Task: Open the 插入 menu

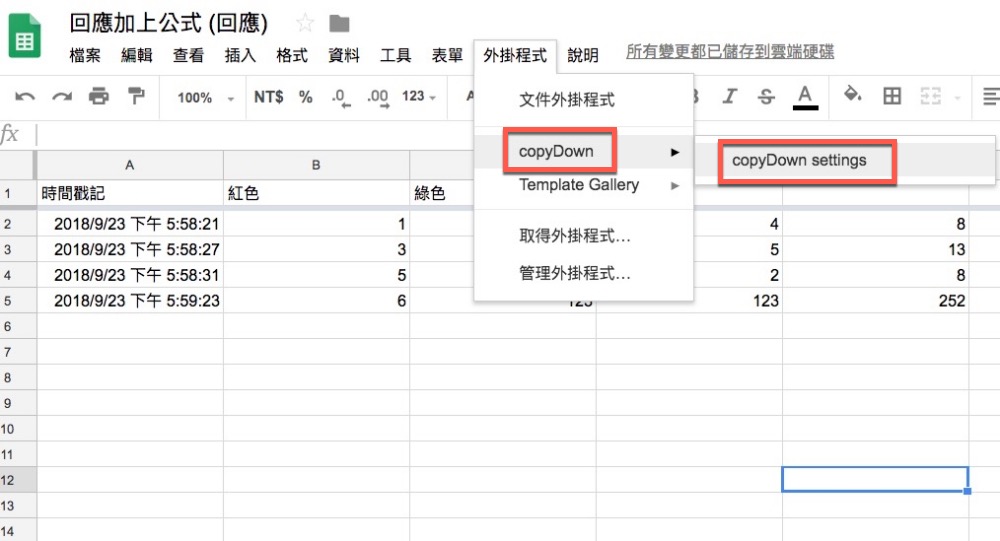Action: (240, 56)
